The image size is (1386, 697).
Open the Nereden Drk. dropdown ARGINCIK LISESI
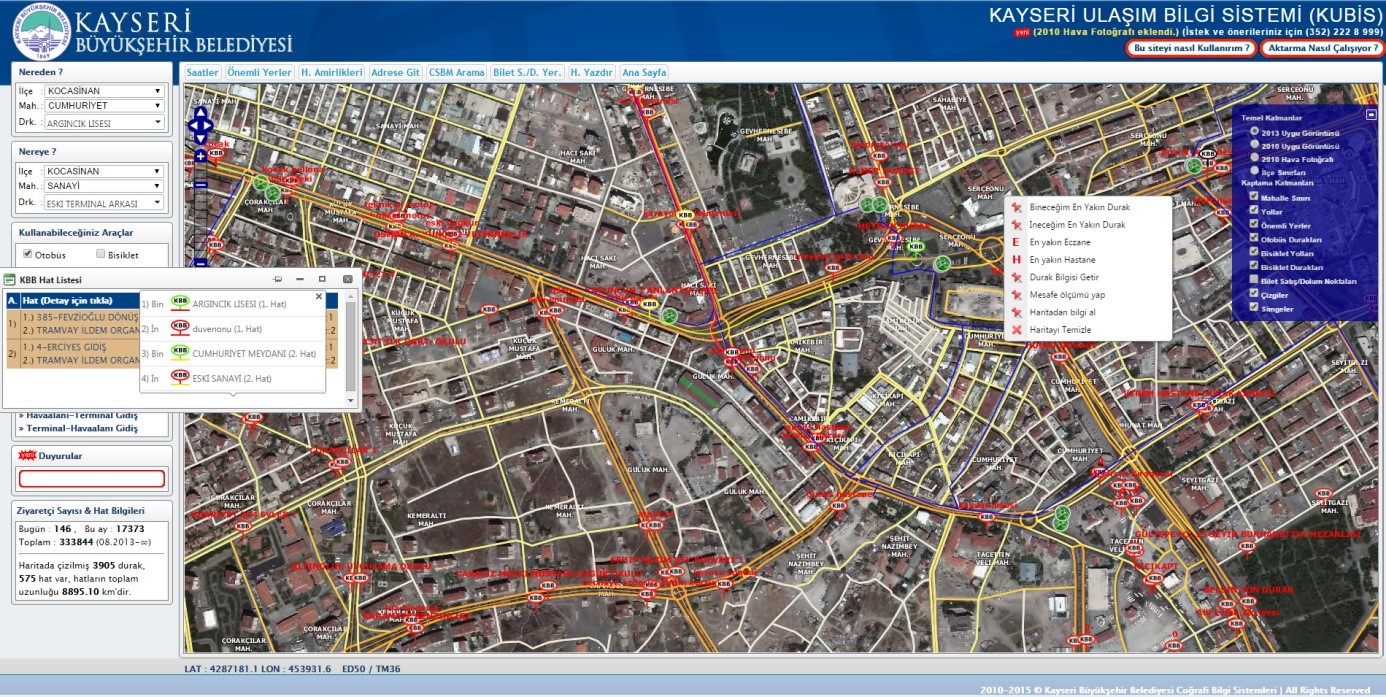(104, 123)
